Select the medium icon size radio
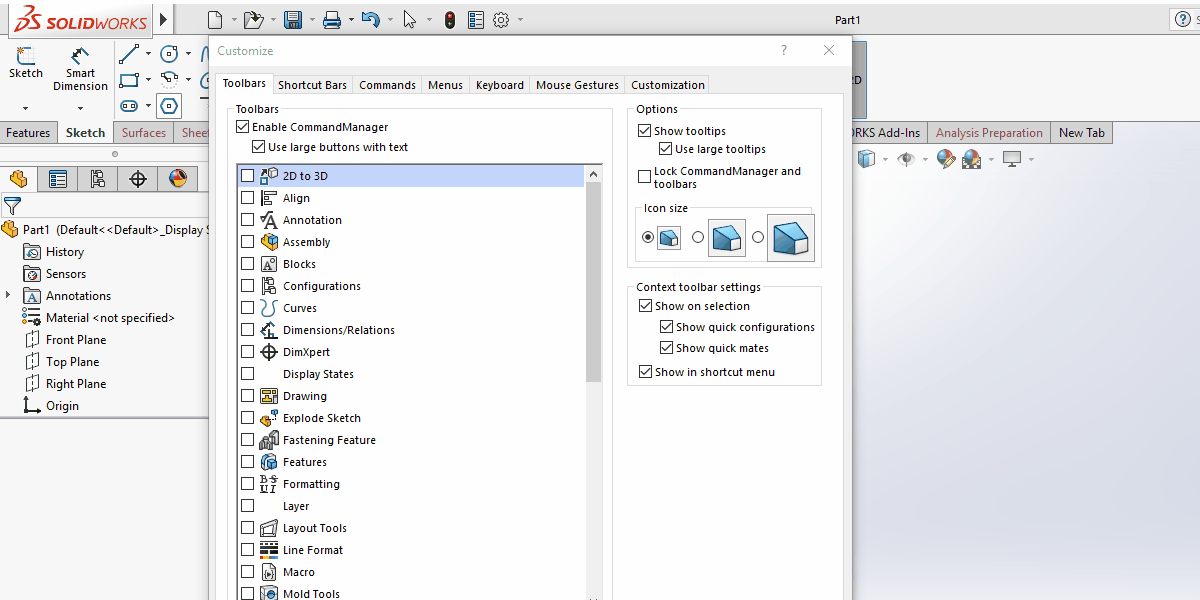1200x600 pixels. click(x=698, y=237)
